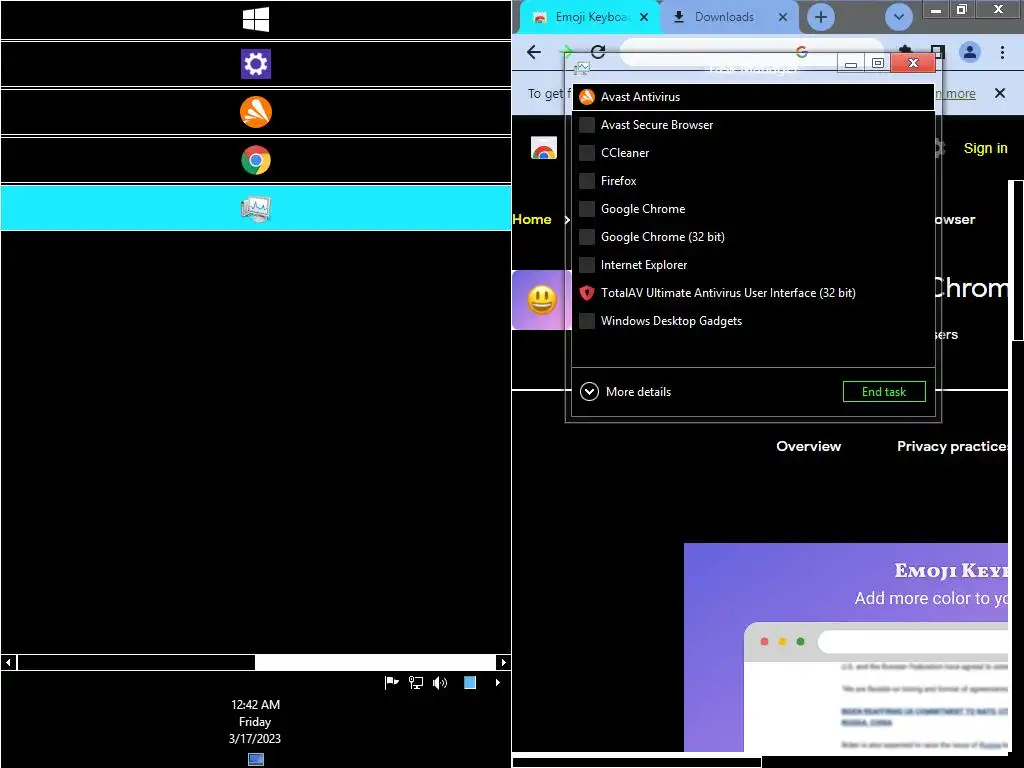Viewport: 1024px width, 768px height.
Task: Click the Show desktop icon below the date
Action: (x=255, y=759)
